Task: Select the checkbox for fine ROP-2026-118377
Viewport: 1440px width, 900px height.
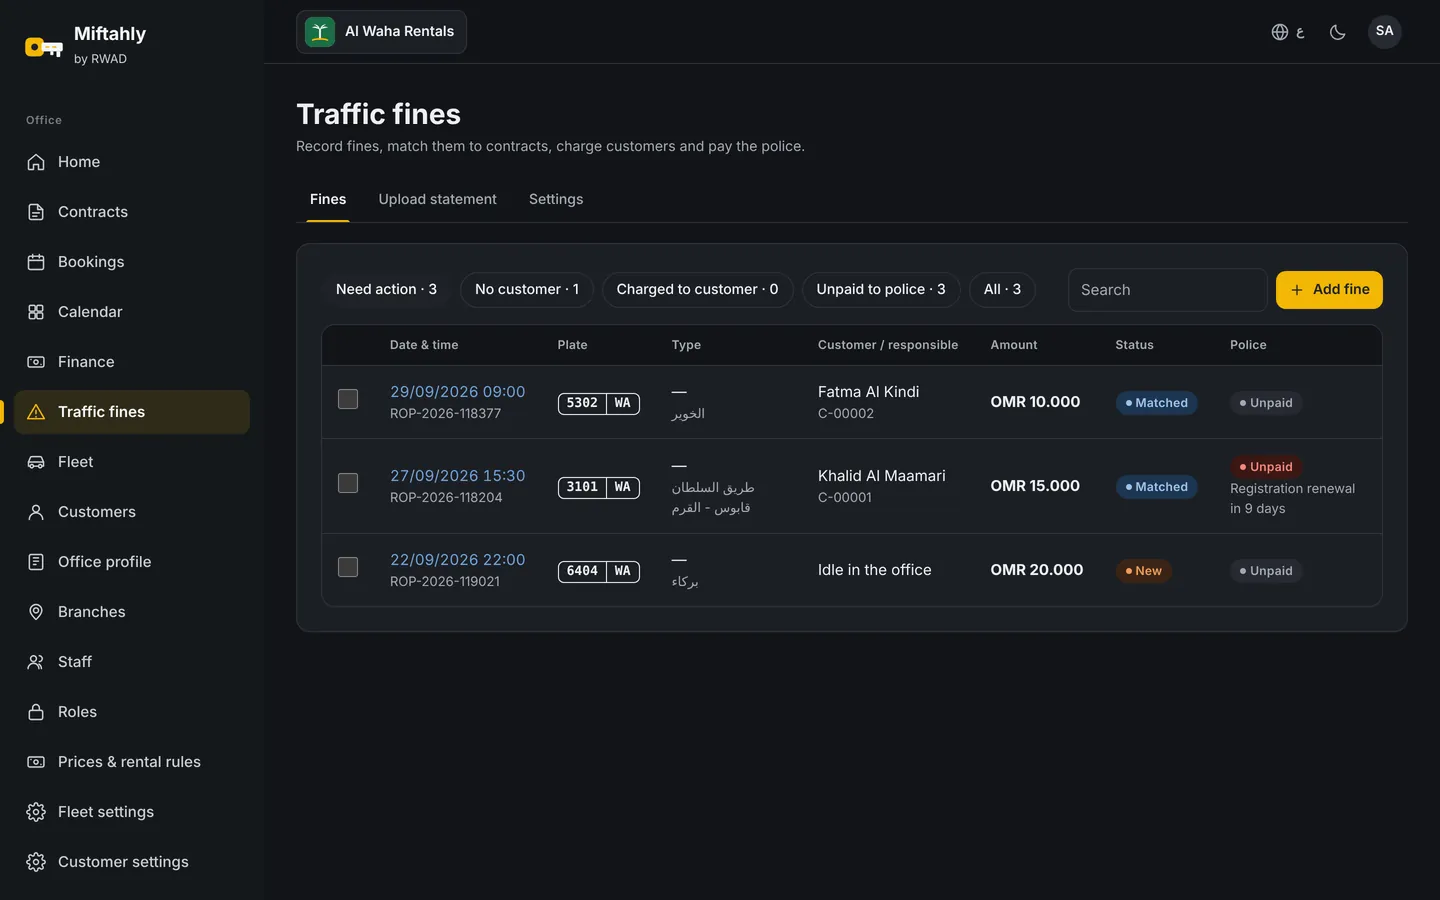Action: click(x=348, y=399)
